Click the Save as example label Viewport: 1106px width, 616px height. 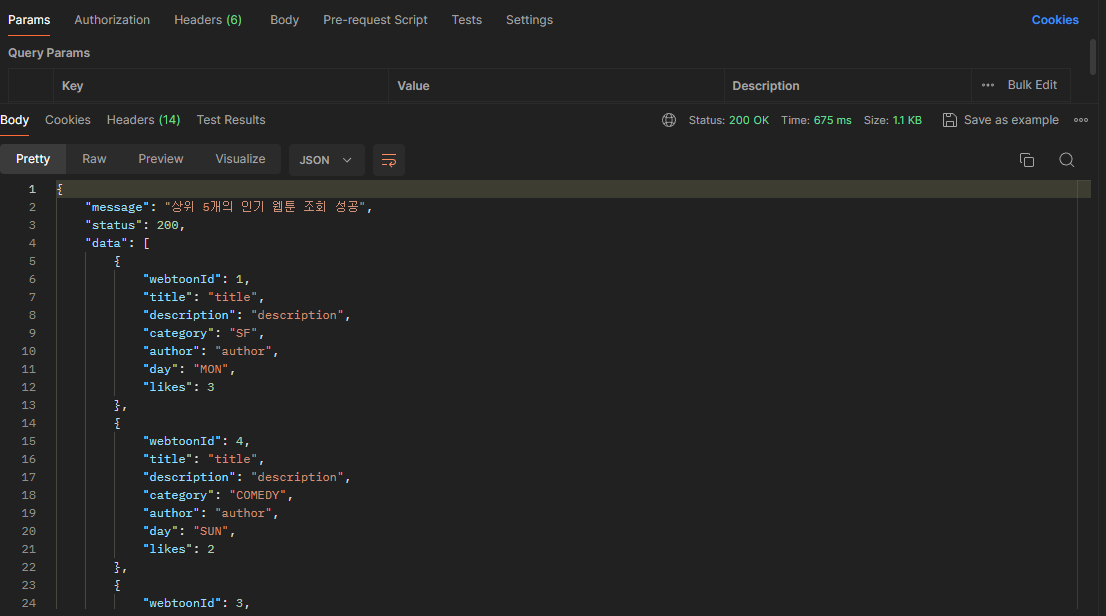coord(1011,120)
